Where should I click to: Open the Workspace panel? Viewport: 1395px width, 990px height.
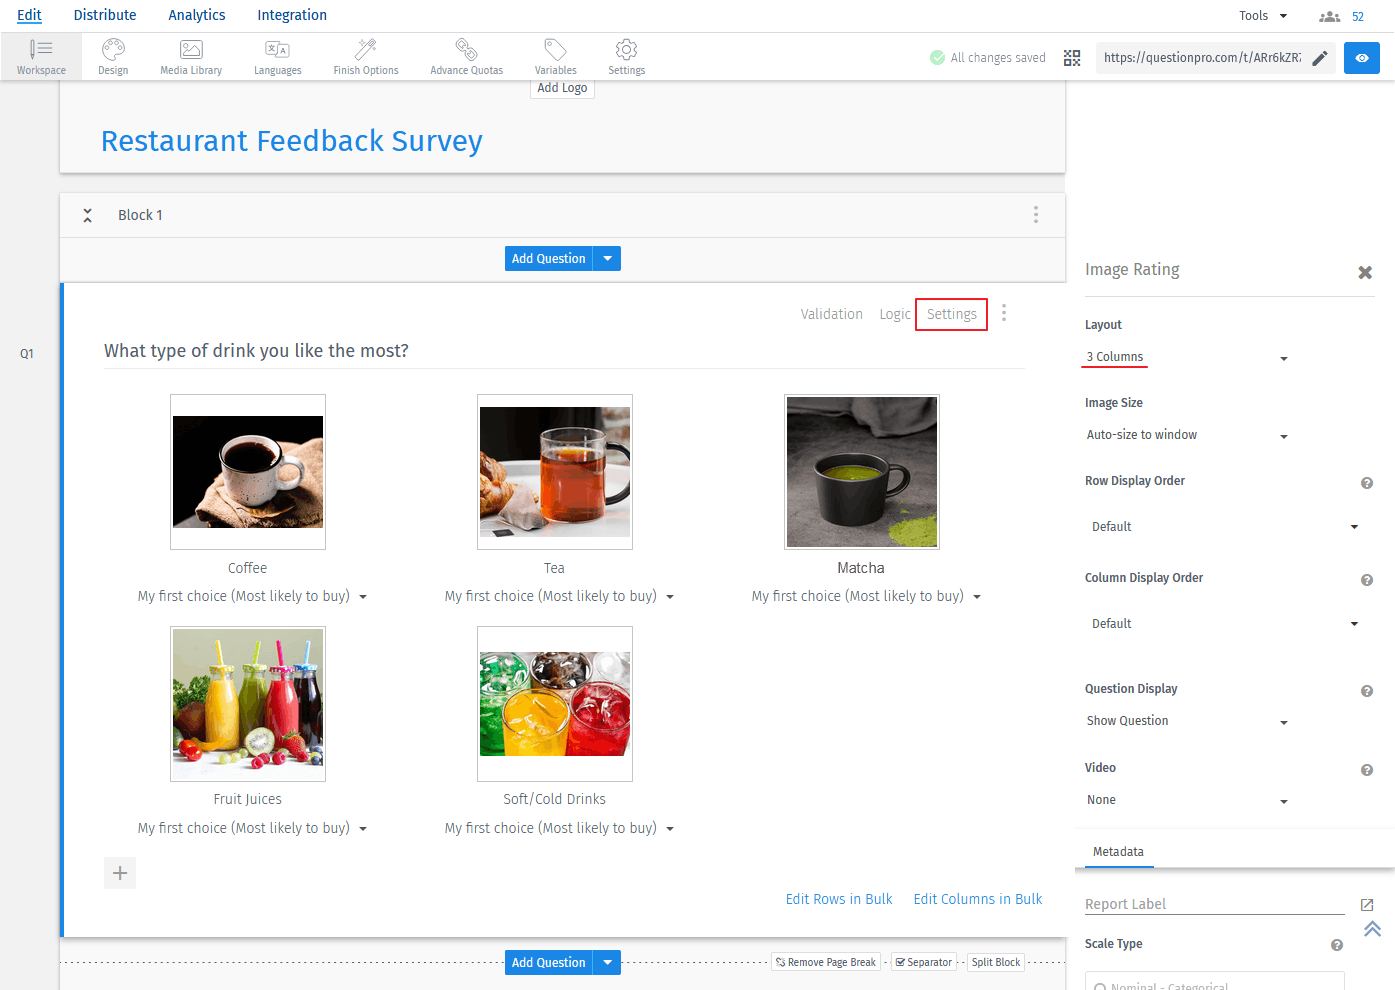[x=41, y=56]
